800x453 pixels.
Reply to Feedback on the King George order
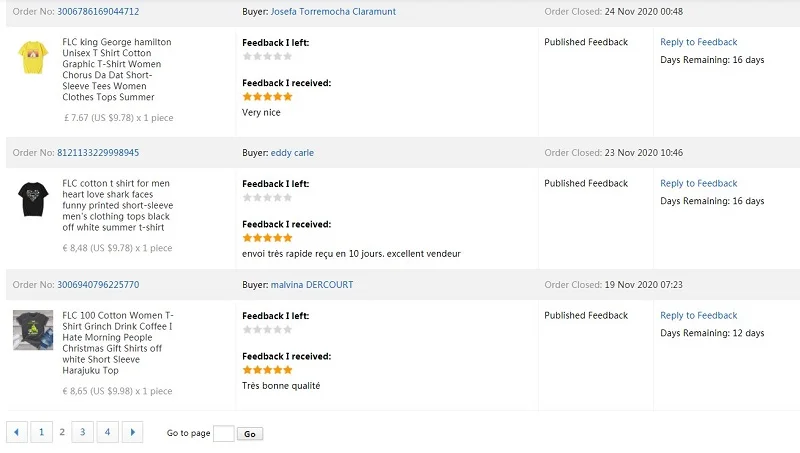[x=698, y=42]
